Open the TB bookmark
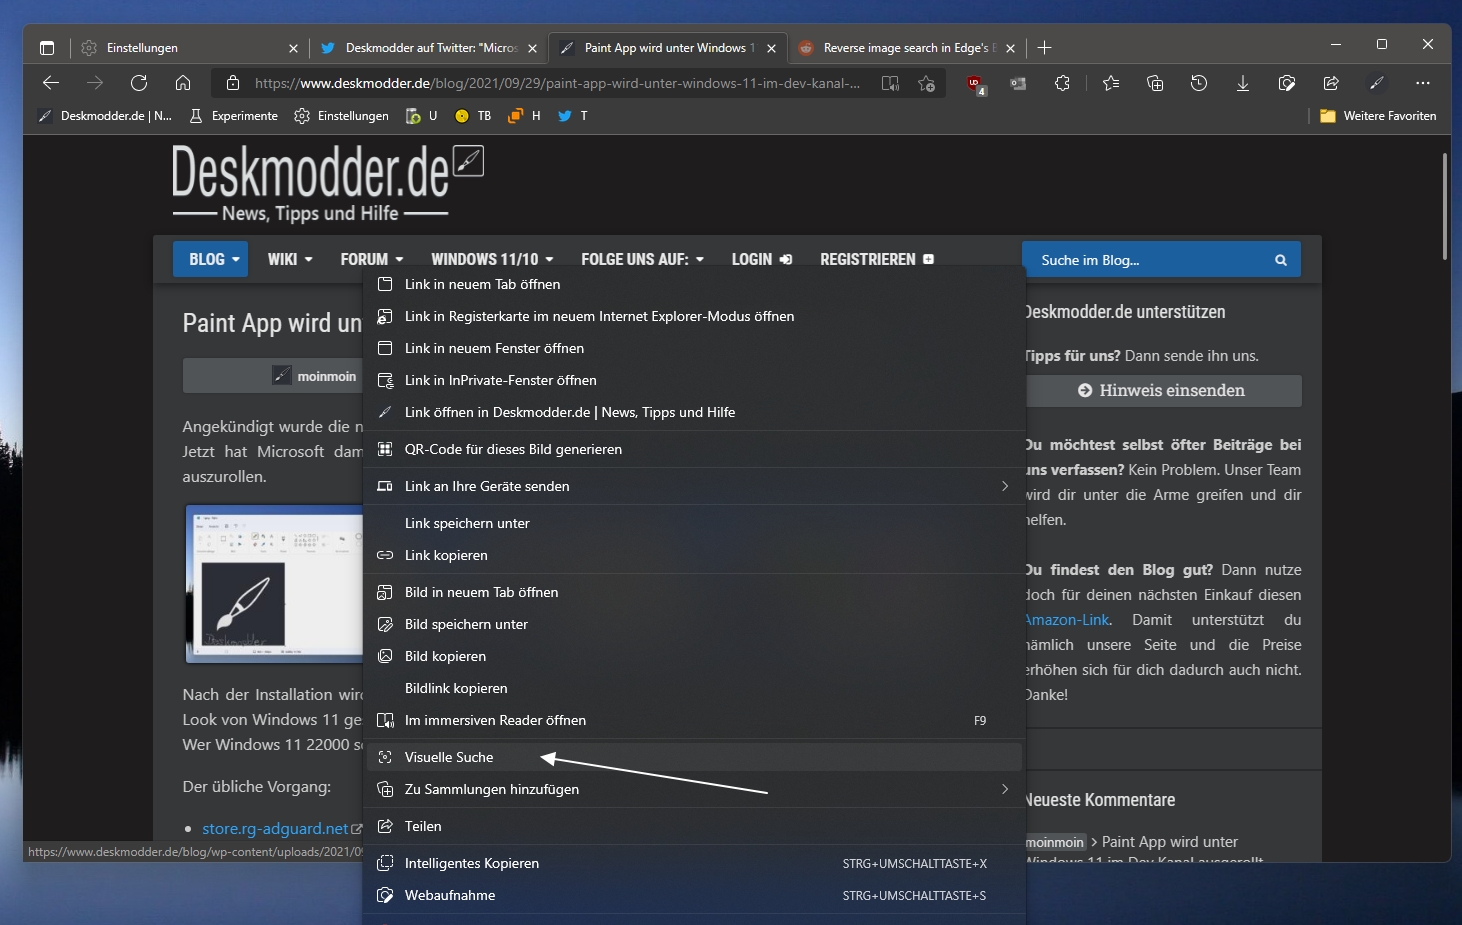Viewport: 1462px width, 925px height. [x=473, y=116]
